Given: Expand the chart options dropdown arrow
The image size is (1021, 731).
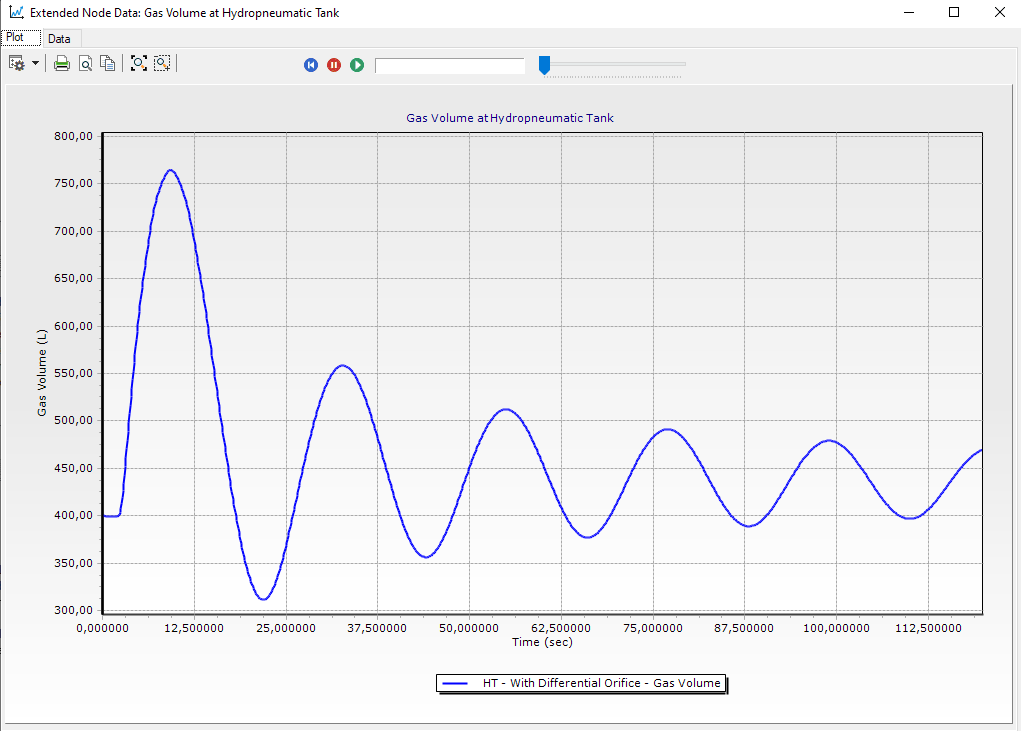Looking at the screenshot, I should [x=35, y=63].
